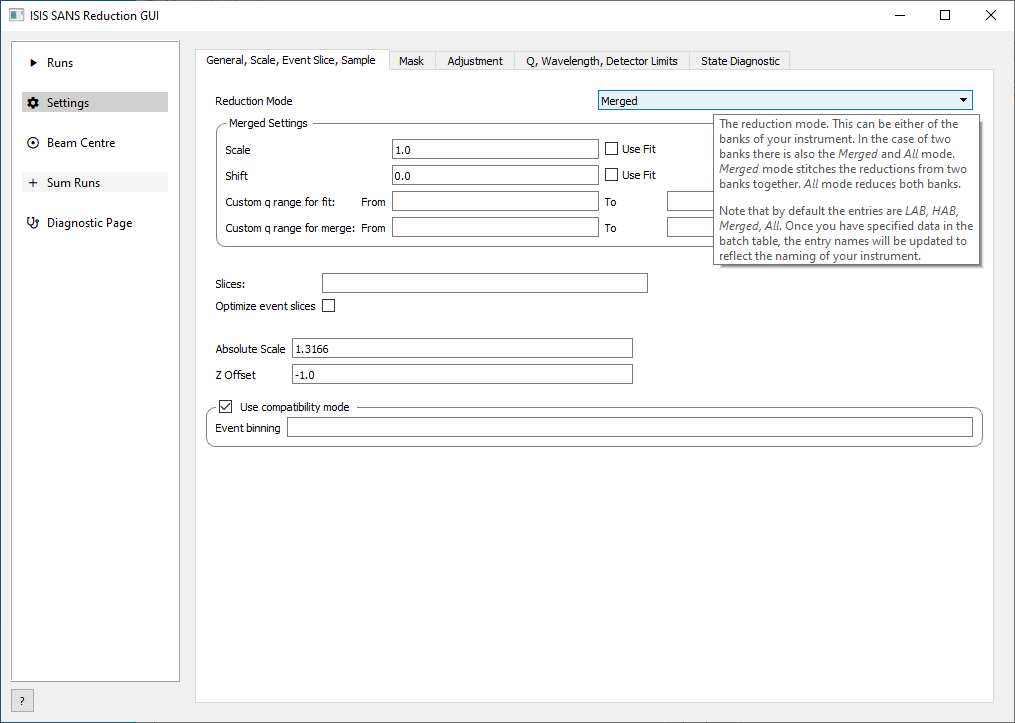Click the Merged Shift input field
The height and width of the screenshot is (723, 1015).
(495, 175)
